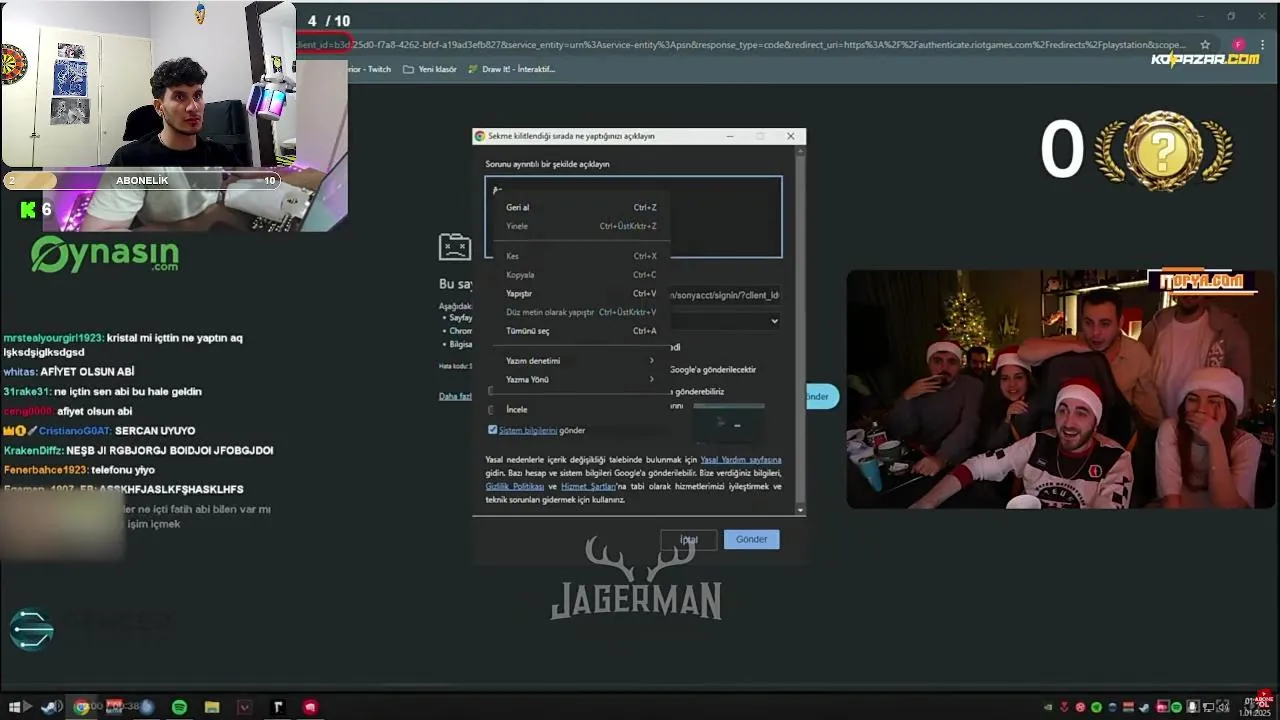Open the Hizmet Şartları link

[x=588, y=486]
